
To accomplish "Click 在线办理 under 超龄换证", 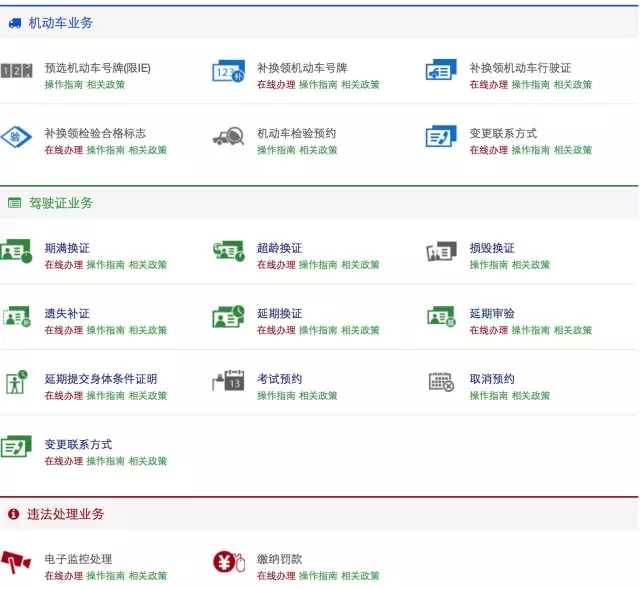I will click(276, 265).
